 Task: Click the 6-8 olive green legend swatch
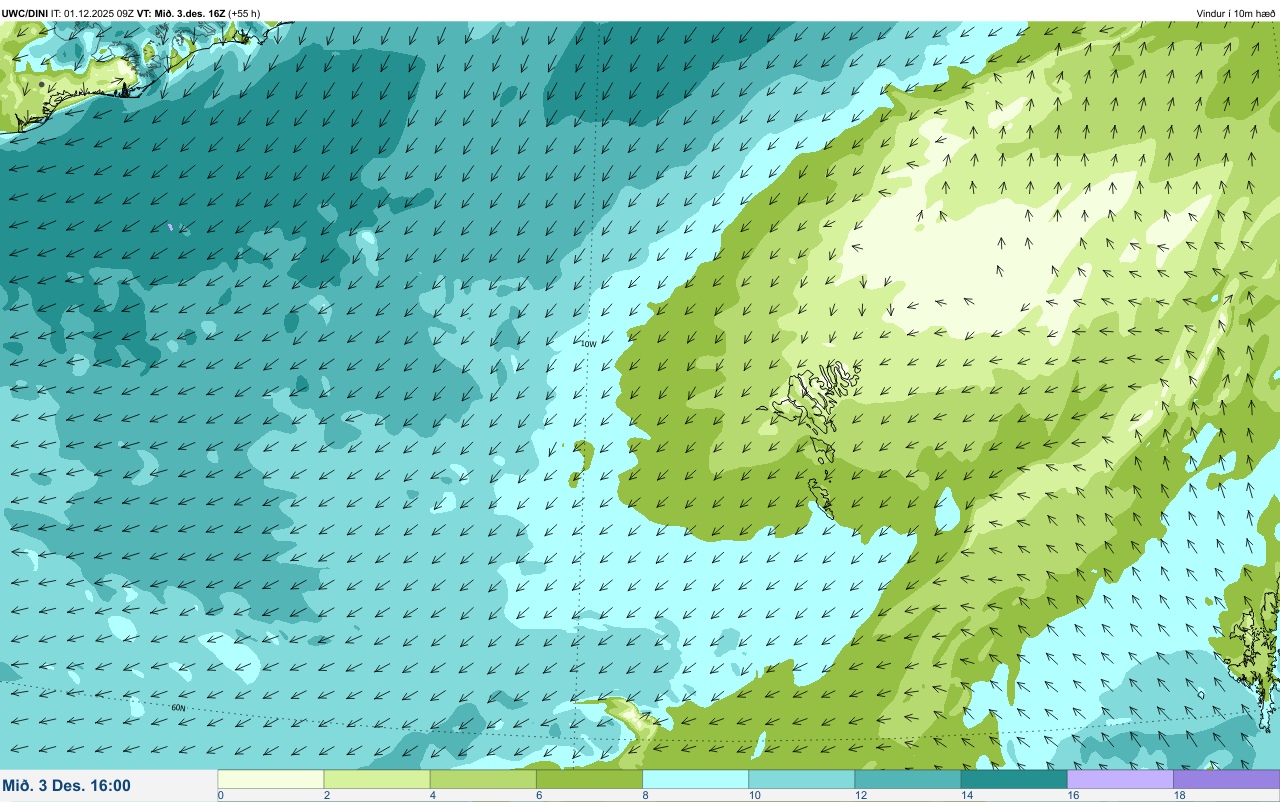[x=589, y=779]
